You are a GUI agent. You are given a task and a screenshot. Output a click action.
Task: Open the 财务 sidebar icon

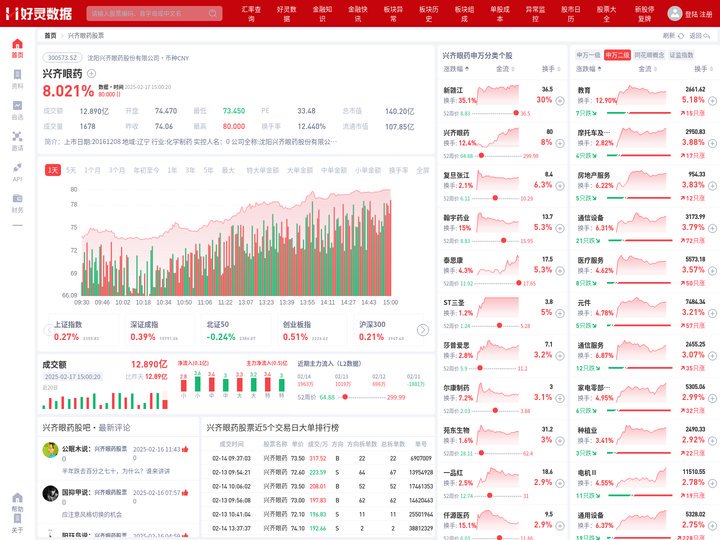(17, 198)
